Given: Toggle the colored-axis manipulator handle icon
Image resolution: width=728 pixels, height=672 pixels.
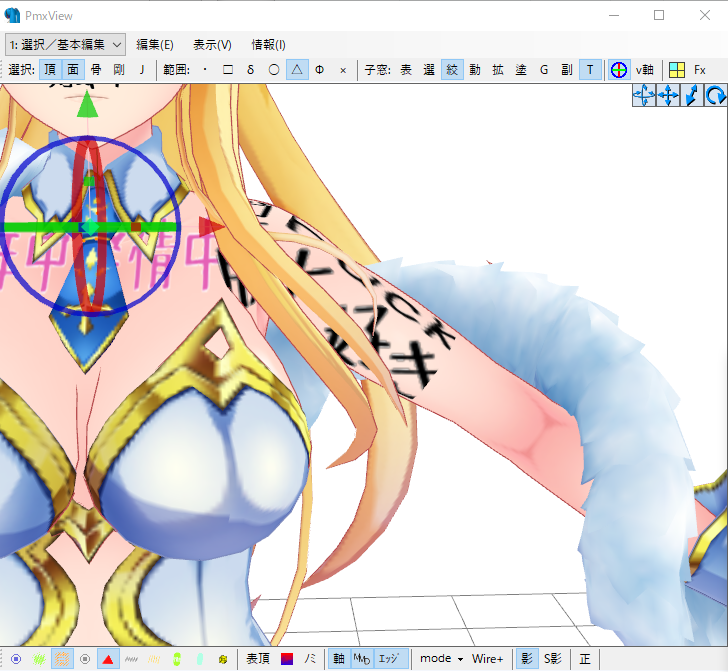Looking at the screenshot, I should 619,70.
